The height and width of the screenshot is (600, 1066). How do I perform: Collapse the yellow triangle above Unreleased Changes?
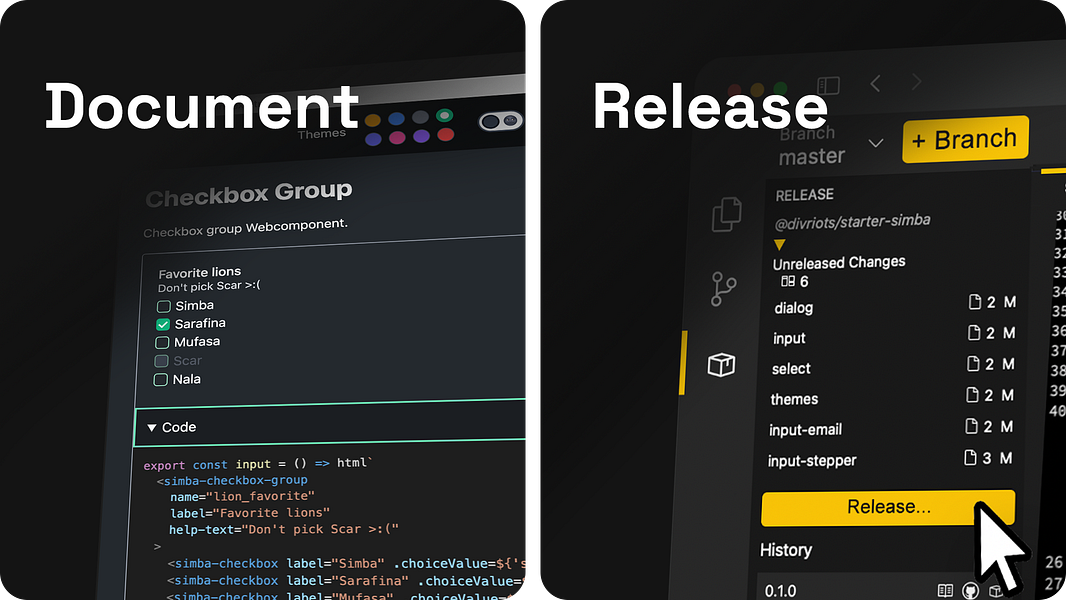point(780,244)
